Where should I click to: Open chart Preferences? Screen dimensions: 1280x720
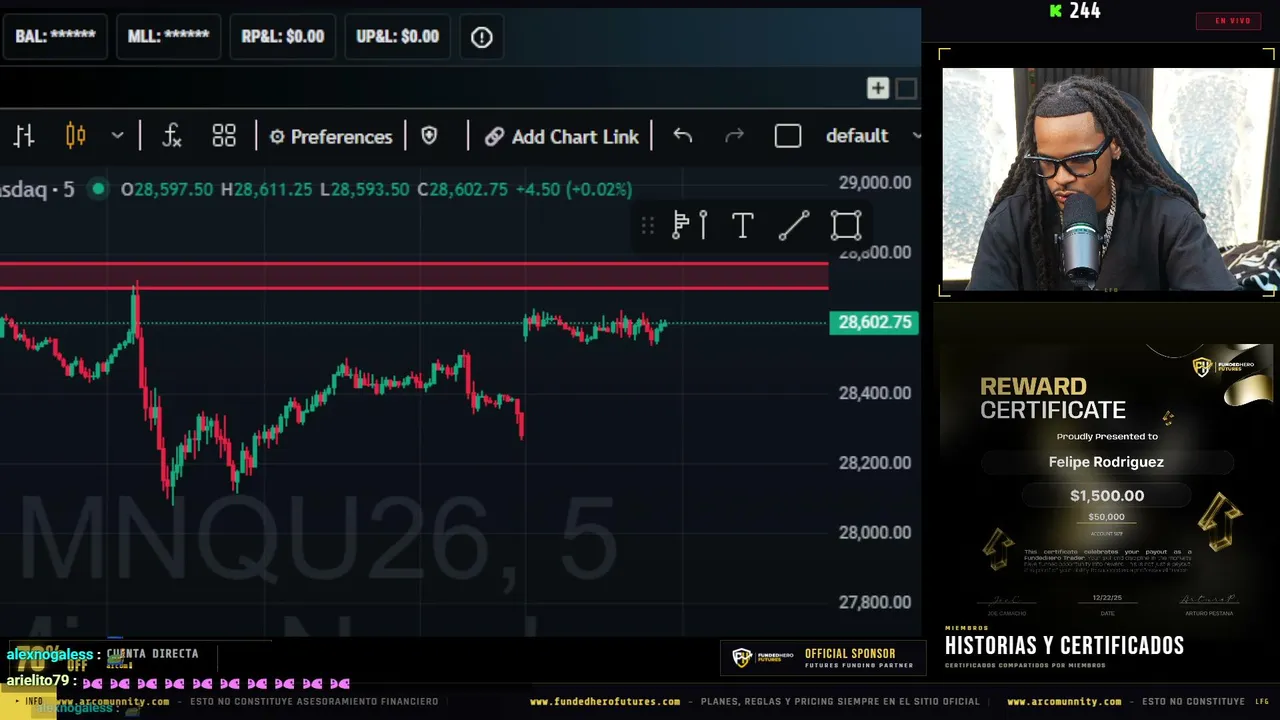[331, 136]
